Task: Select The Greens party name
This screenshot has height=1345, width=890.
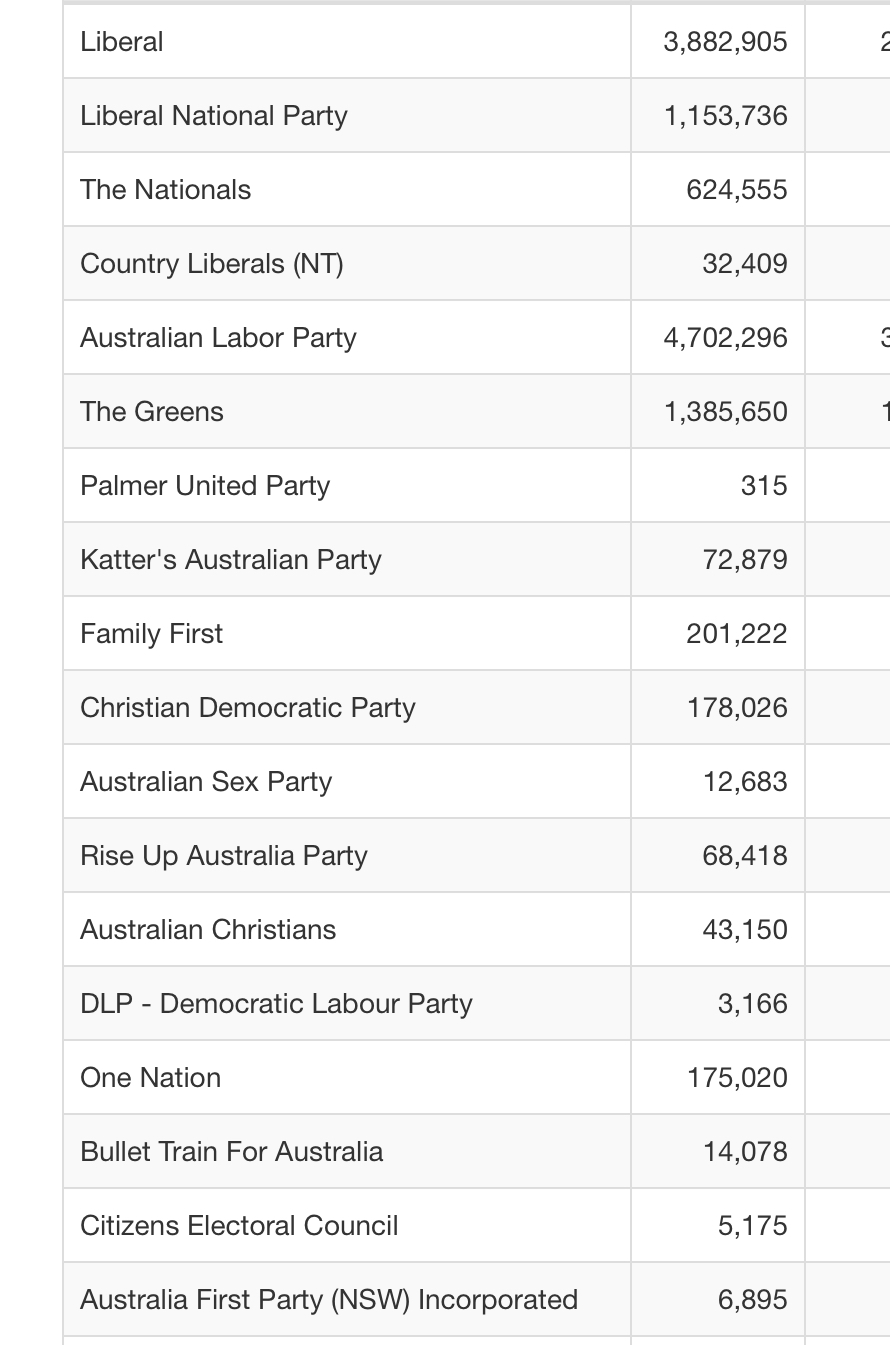Action: tap(151, 412)
